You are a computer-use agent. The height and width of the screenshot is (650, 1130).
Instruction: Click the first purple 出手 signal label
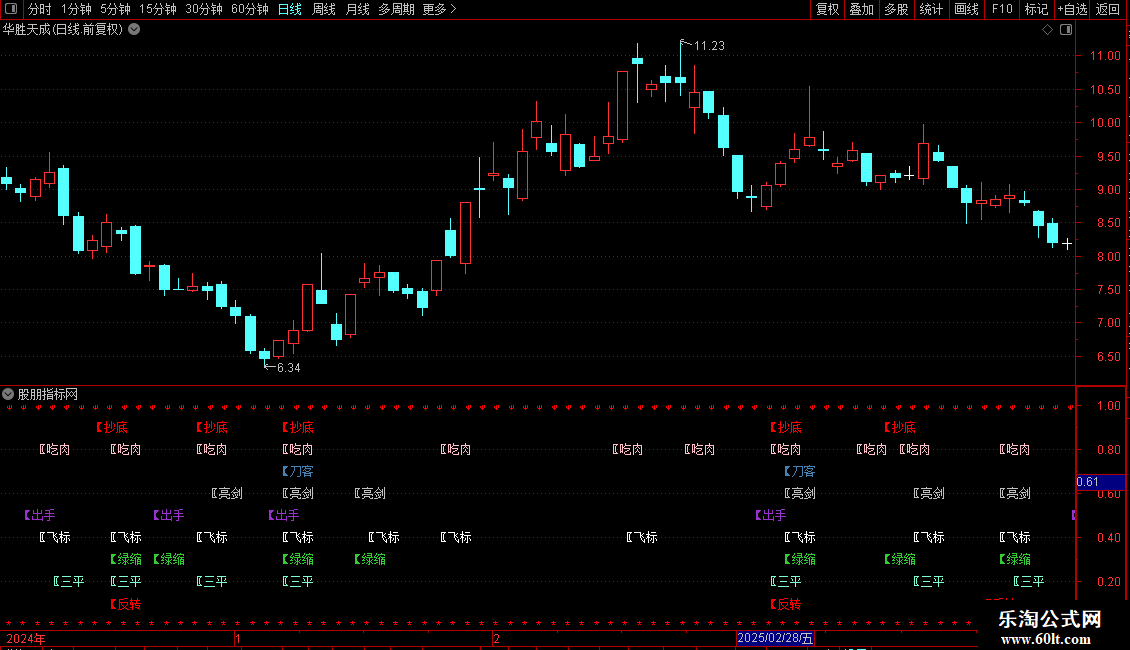point(40,515)
